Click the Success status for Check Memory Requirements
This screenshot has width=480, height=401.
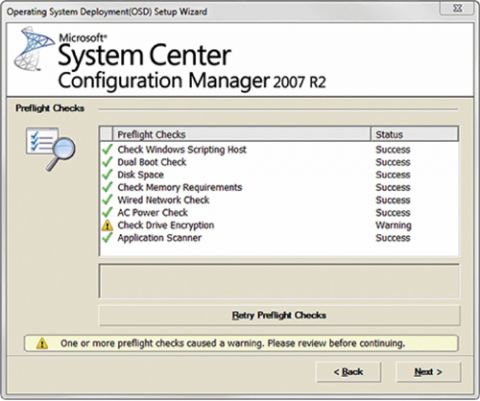[x=393, y=187]
